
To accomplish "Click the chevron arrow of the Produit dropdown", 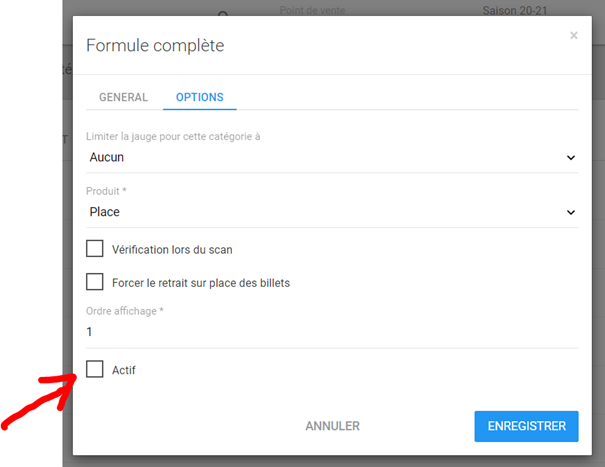I will [571, 213].
